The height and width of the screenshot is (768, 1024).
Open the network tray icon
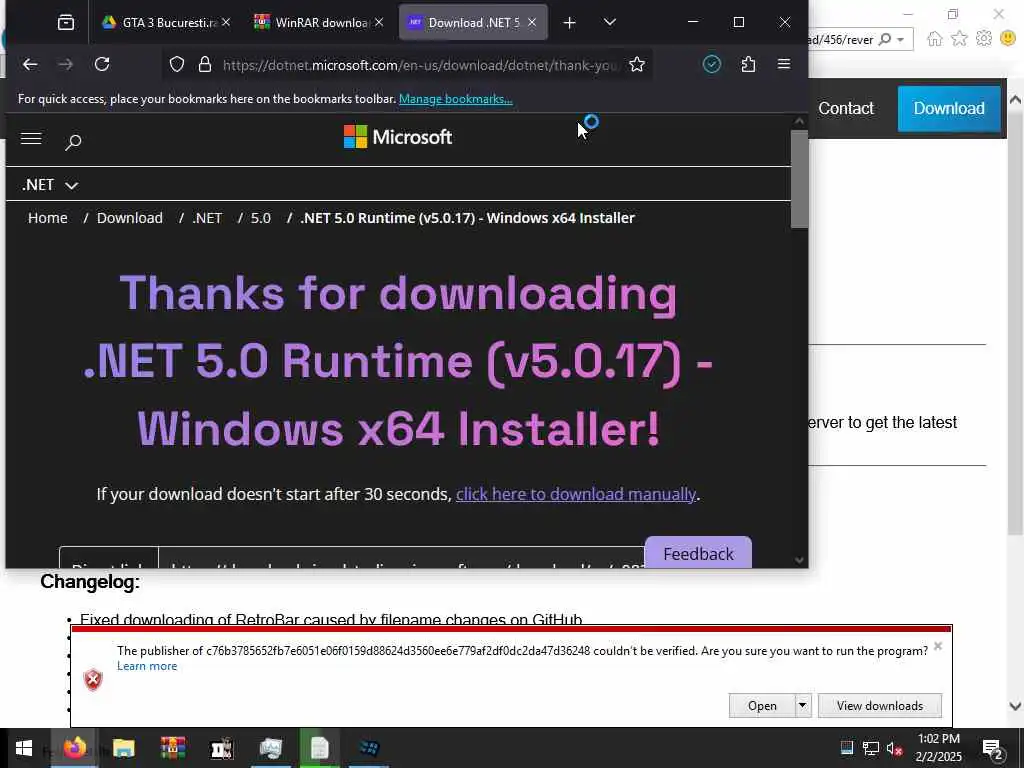point(871,748)
